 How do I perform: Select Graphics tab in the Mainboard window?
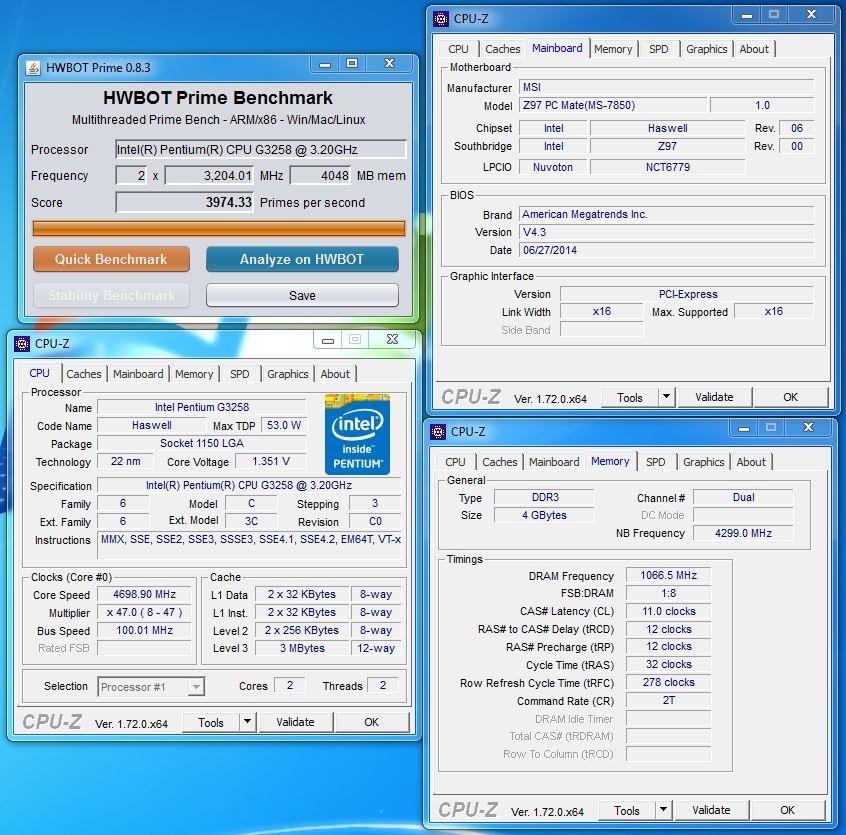point(707,49)
